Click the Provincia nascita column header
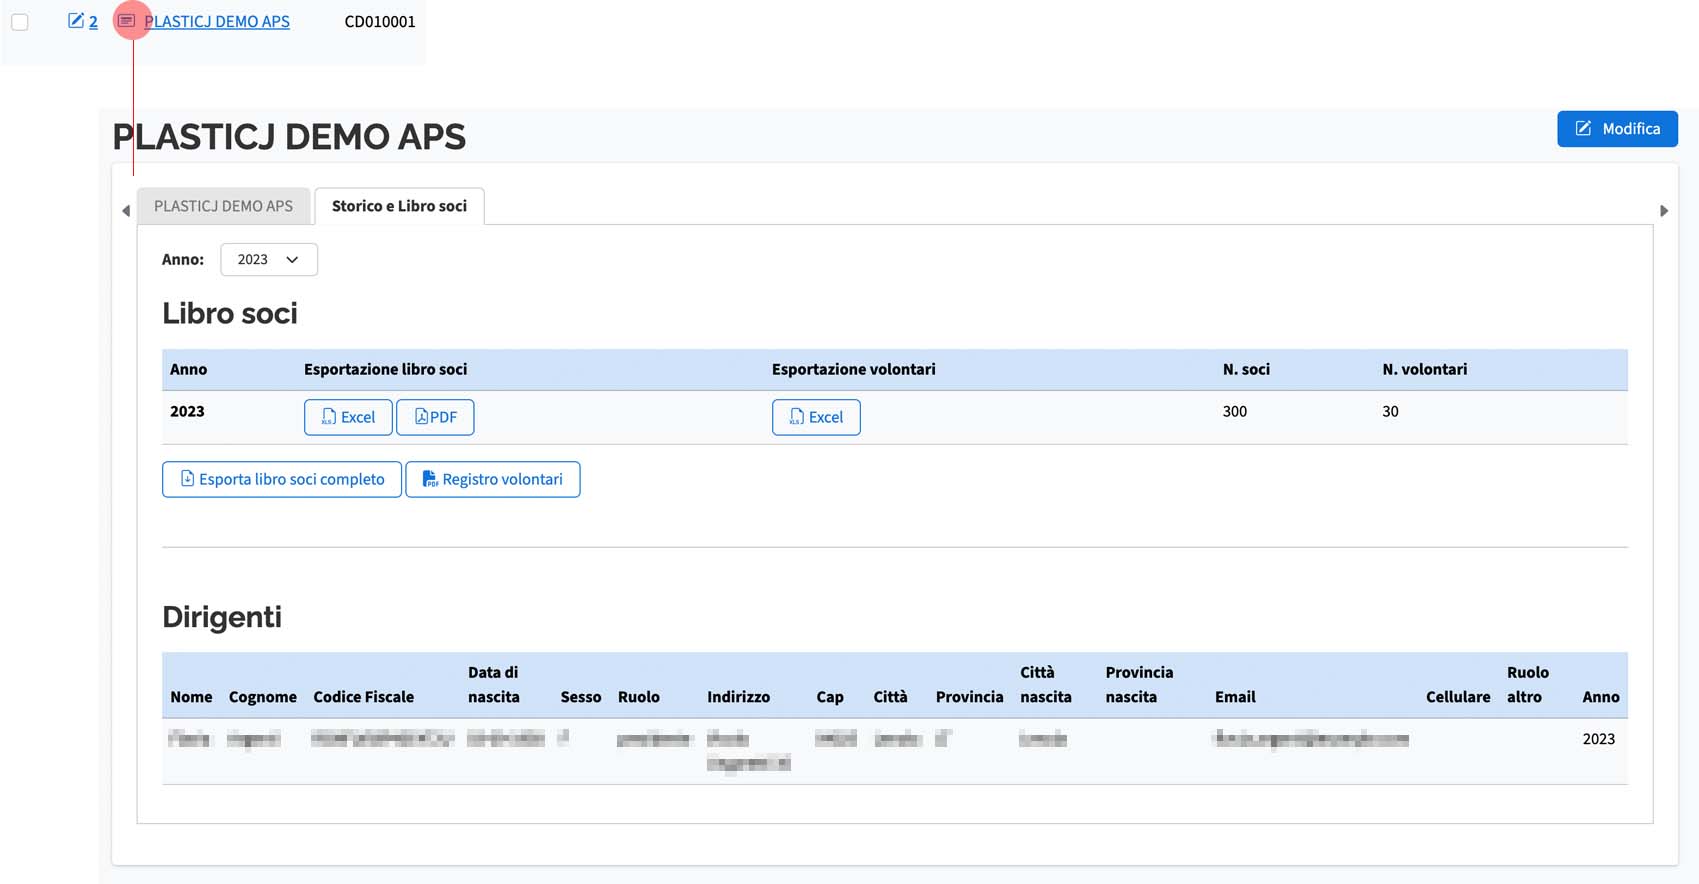Image resolution: width=1699 pixels, height=884 pixels. tap(1139, 685)
